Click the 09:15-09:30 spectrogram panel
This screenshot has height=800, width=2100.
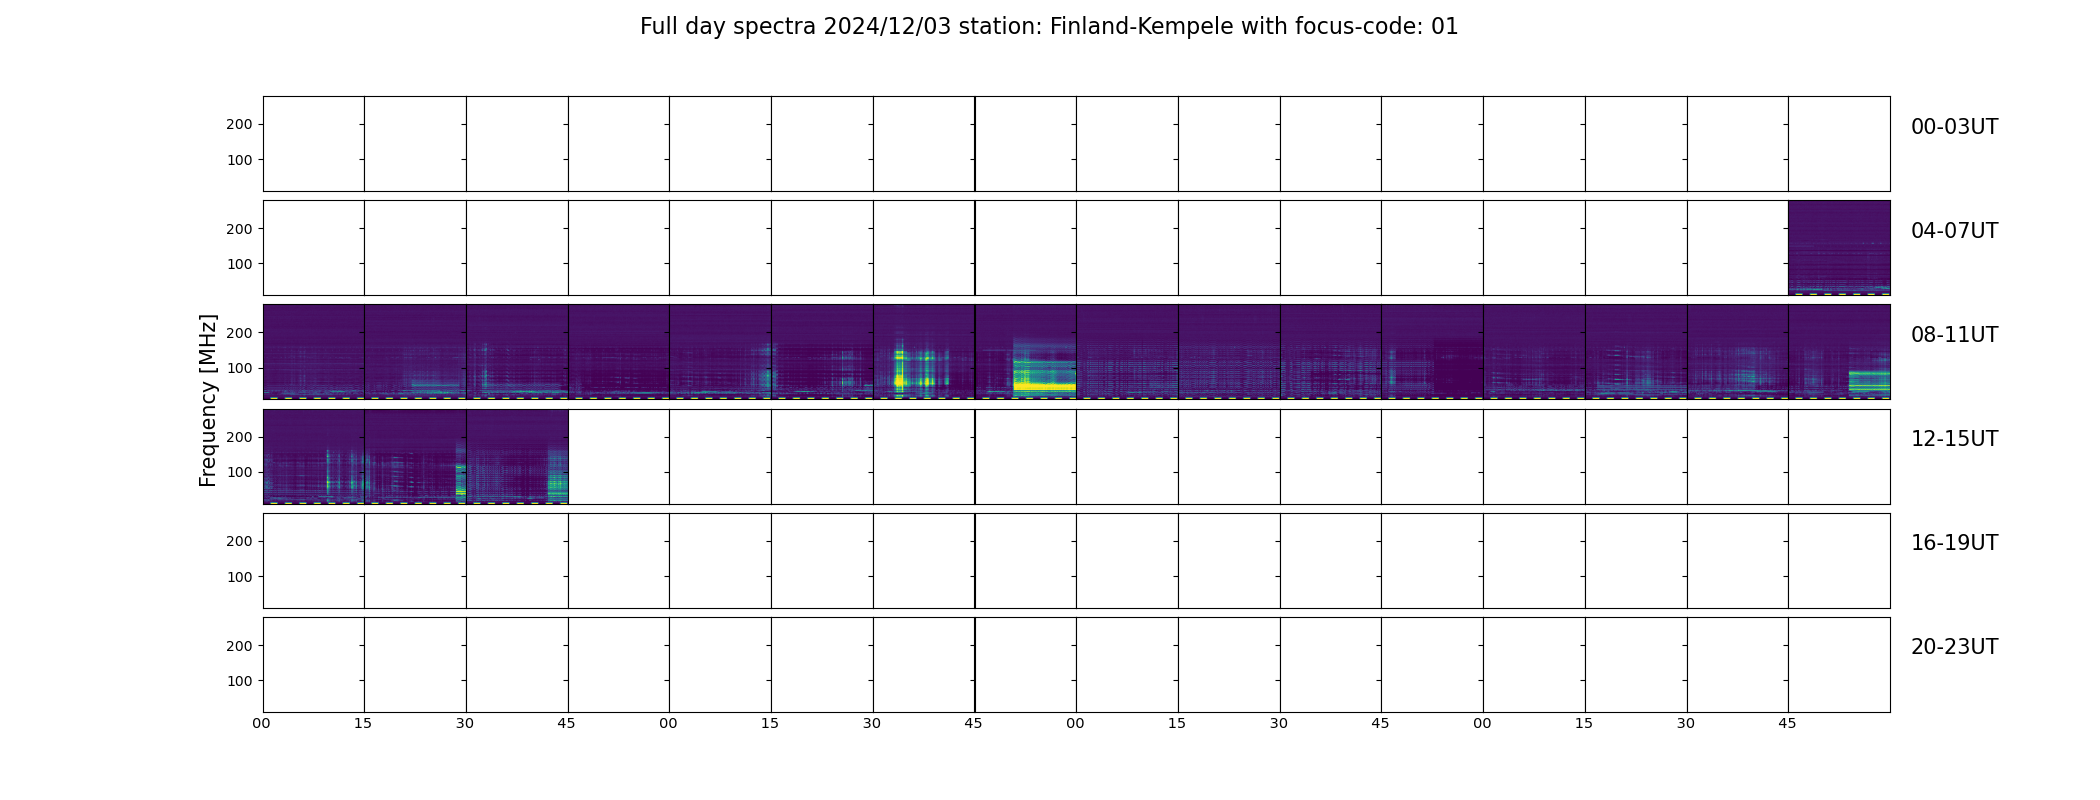point(822,352)
